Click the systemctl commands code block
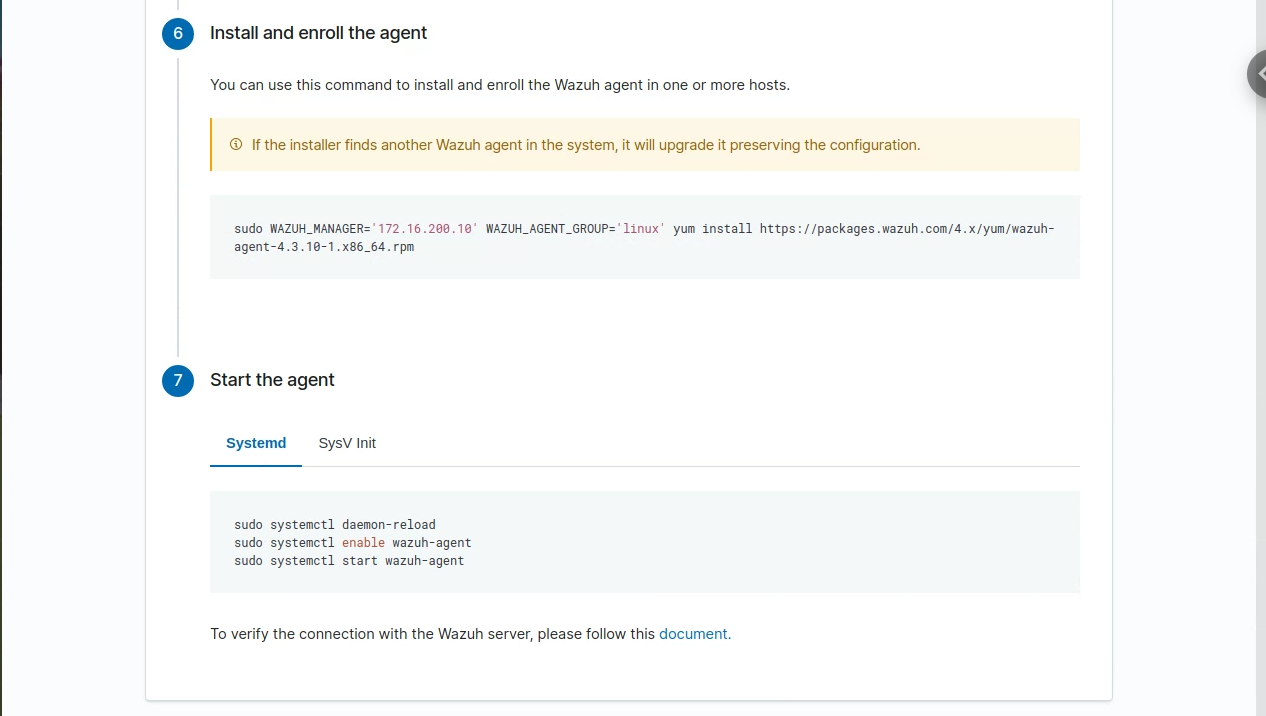This screenshot has height=716, width=1266. pyautogui.click(x=645, y=542)
